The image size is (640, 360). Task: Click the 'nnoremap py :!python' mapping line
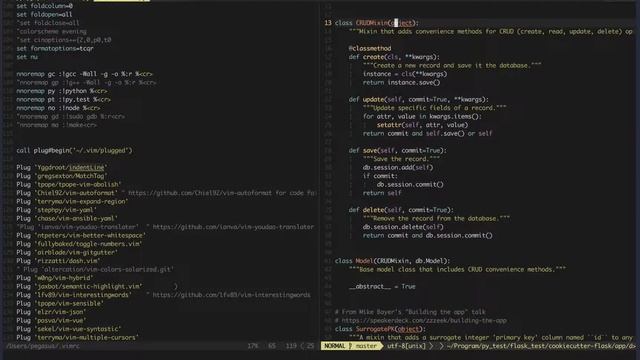coord(62,91)
